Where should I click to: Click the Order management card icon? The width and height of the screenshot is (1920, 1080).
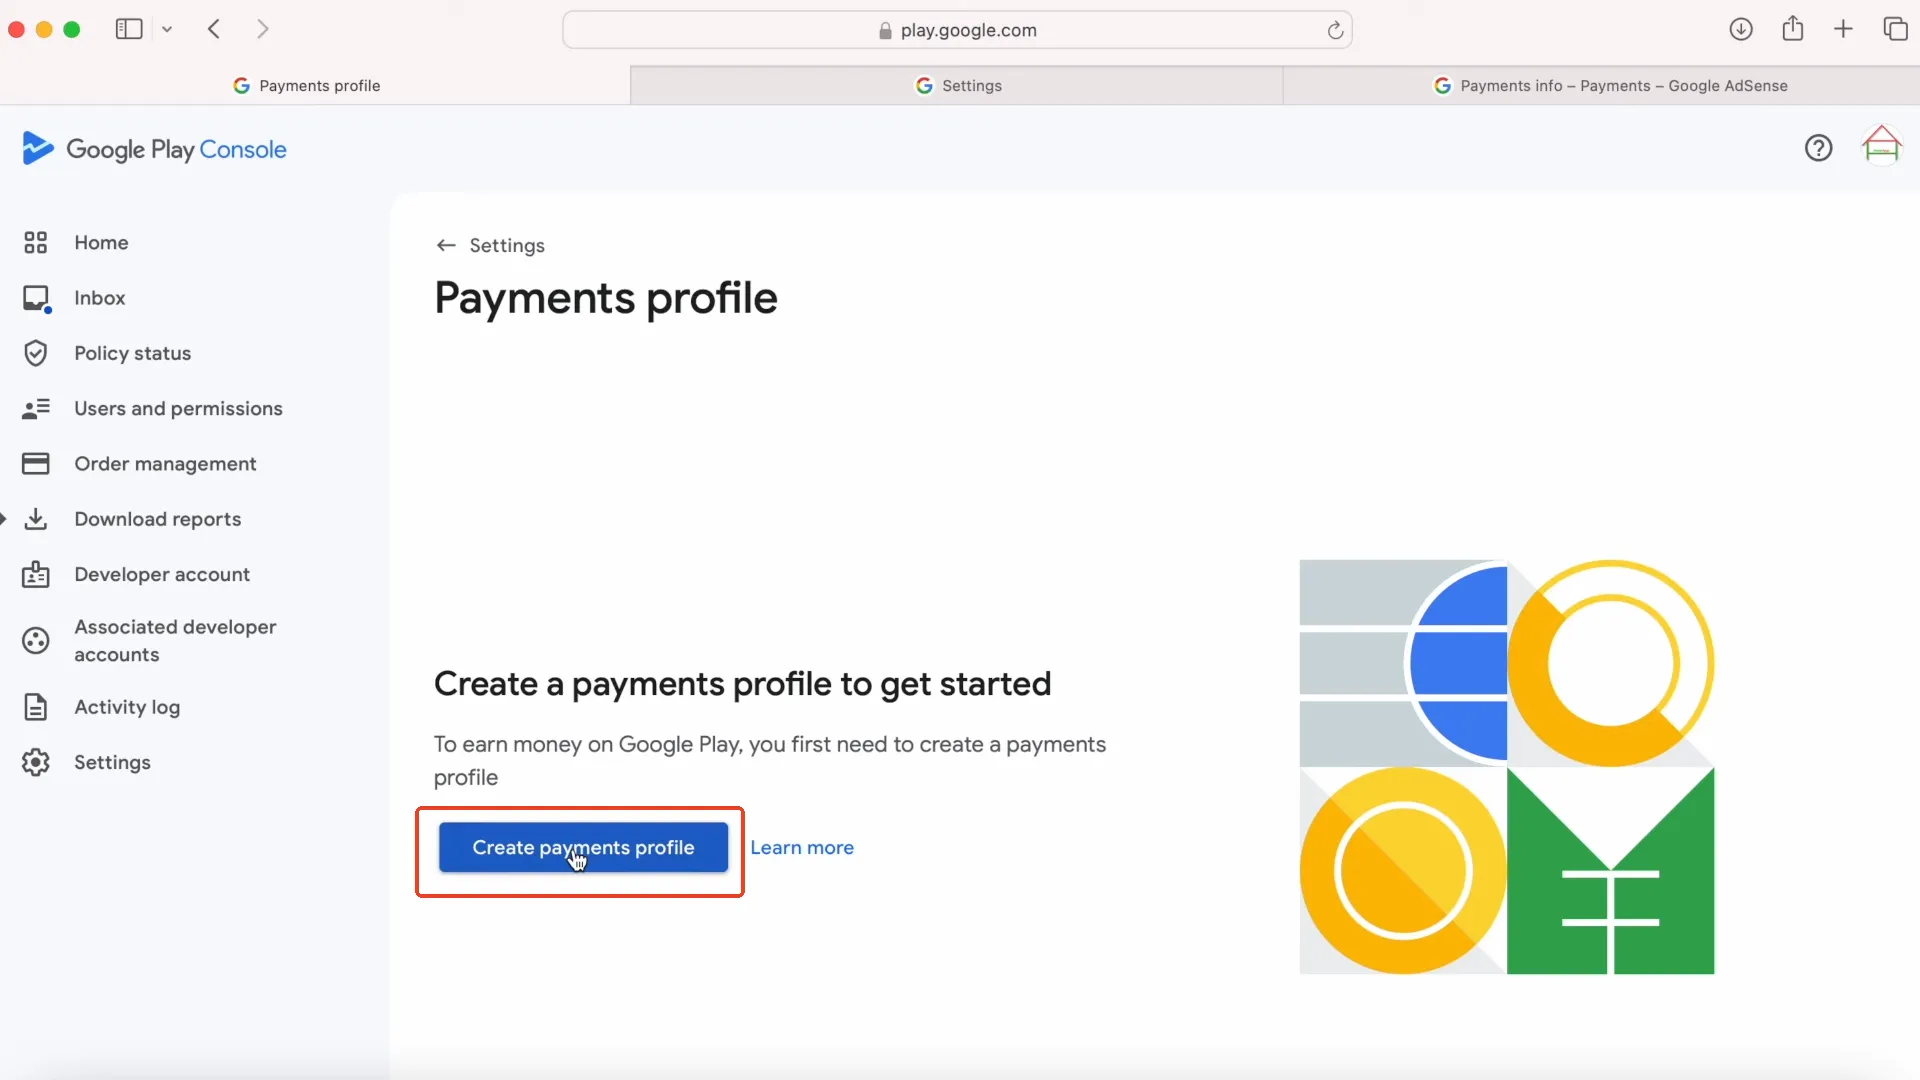[36, 464]
